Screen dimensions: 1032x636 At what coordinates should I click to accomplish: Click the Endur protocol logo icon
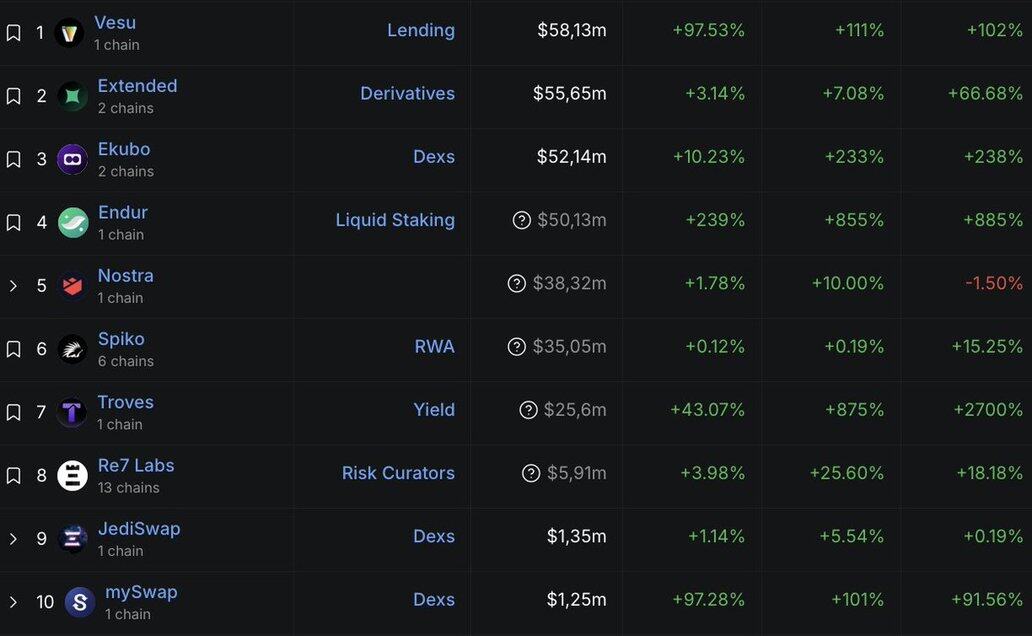pos(72,222)
